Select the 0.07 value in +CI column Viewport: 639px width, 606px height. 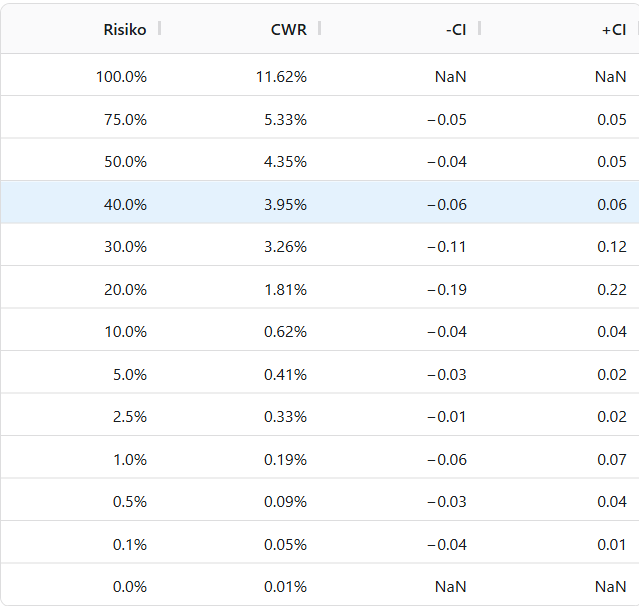612,459
